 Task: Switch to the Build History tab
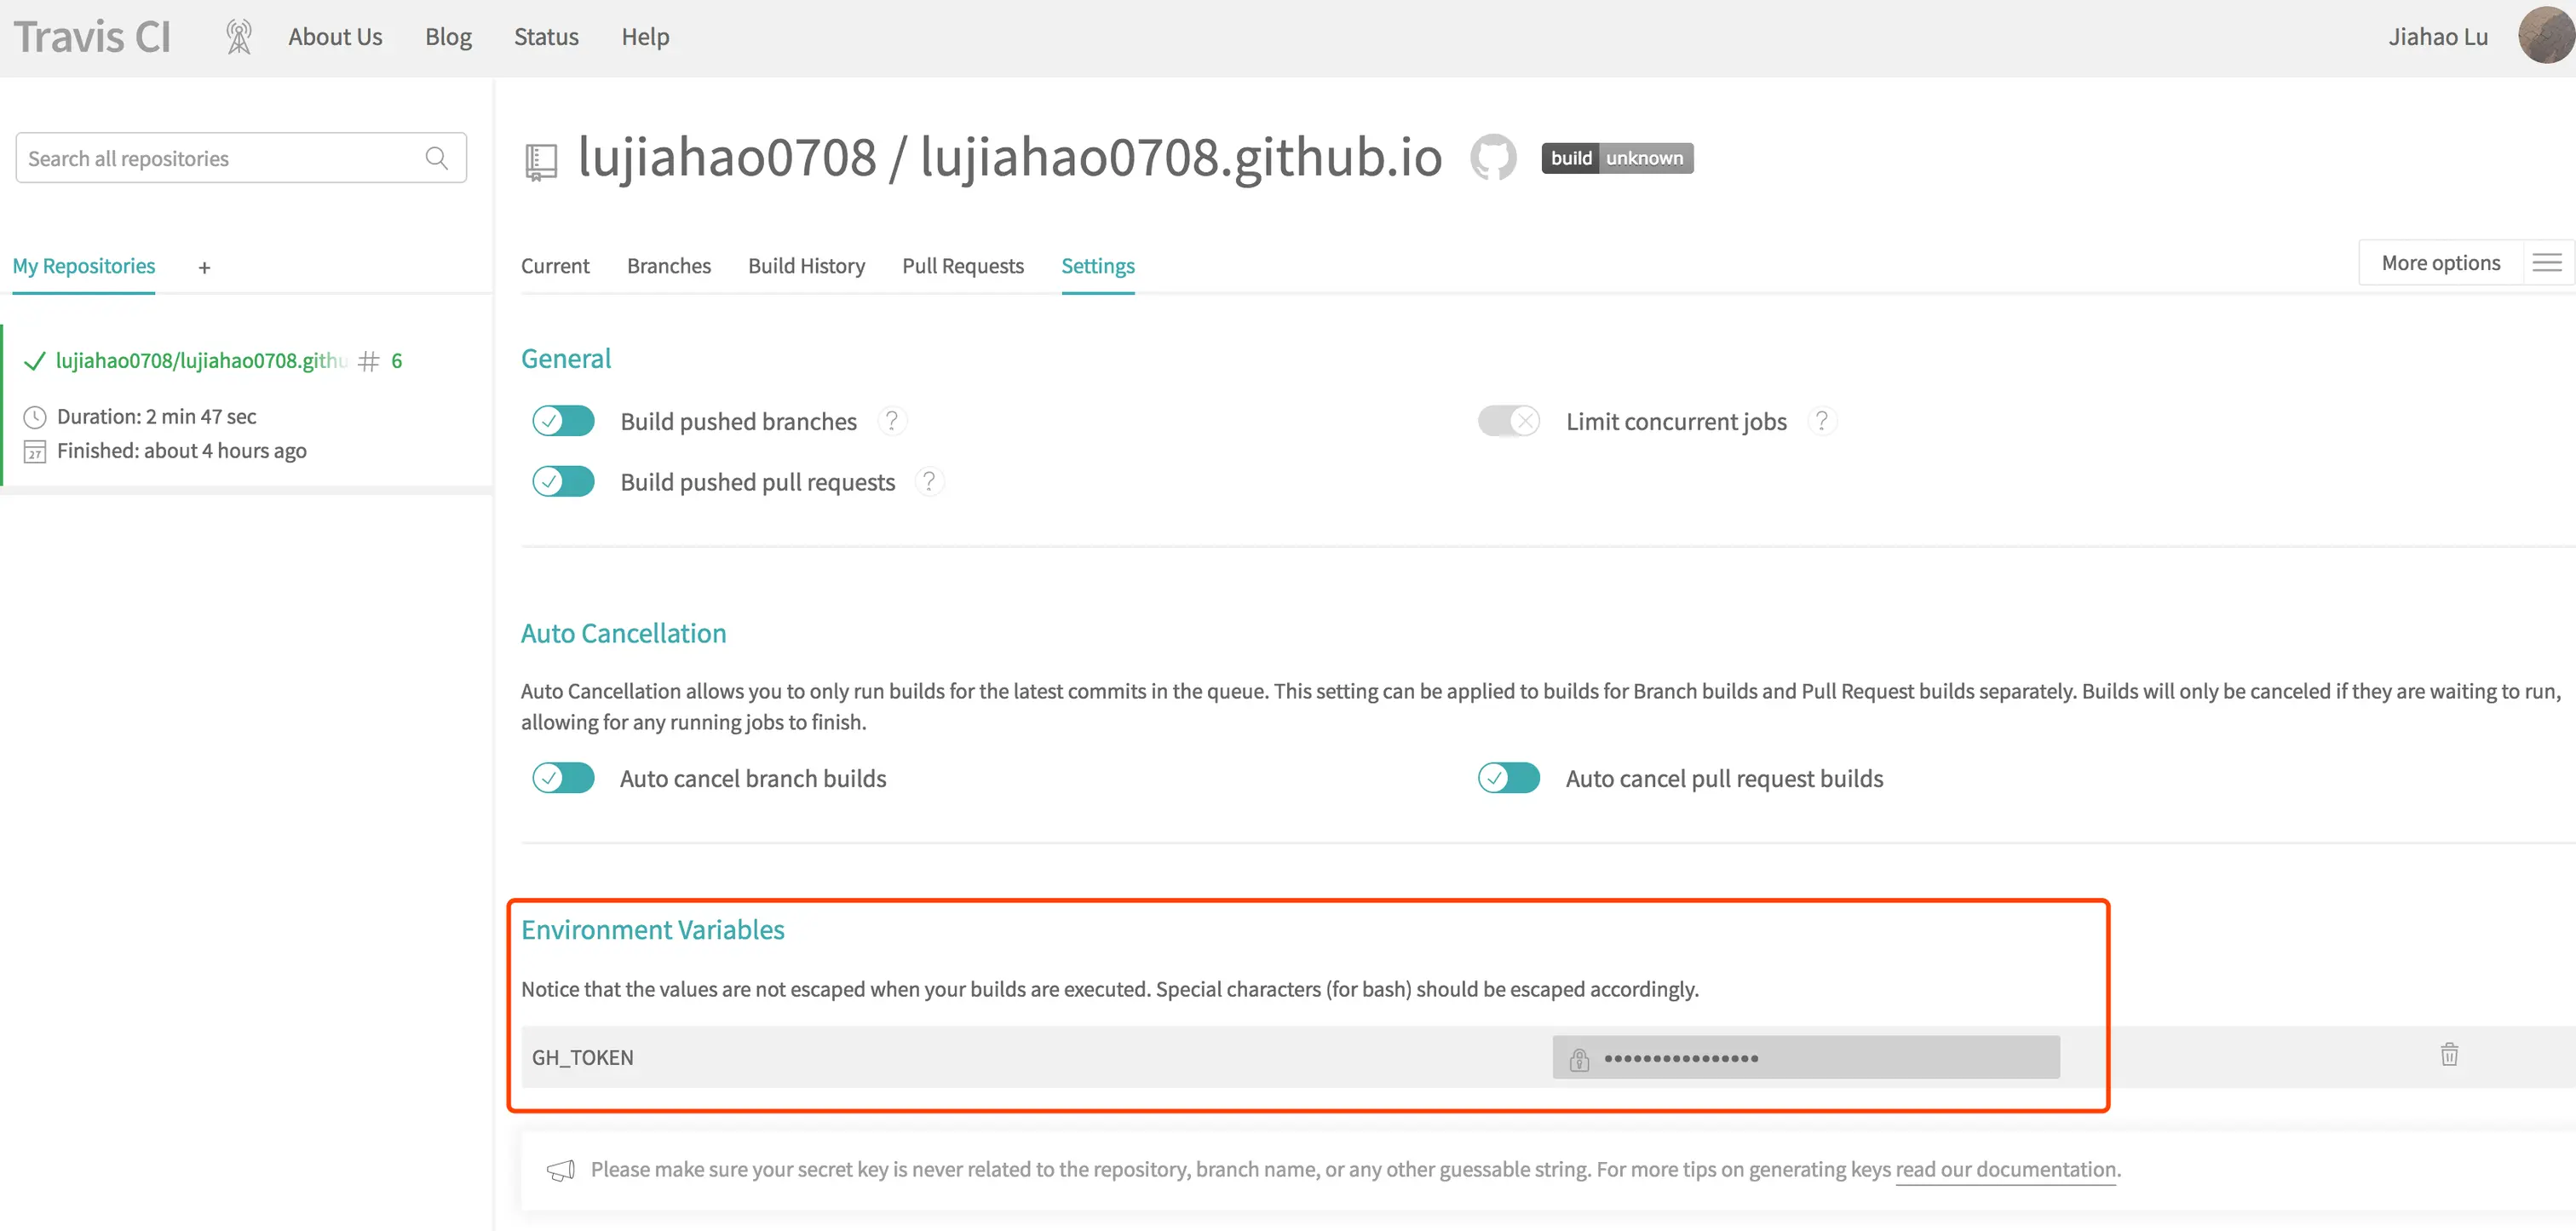[x=806, y=266]
